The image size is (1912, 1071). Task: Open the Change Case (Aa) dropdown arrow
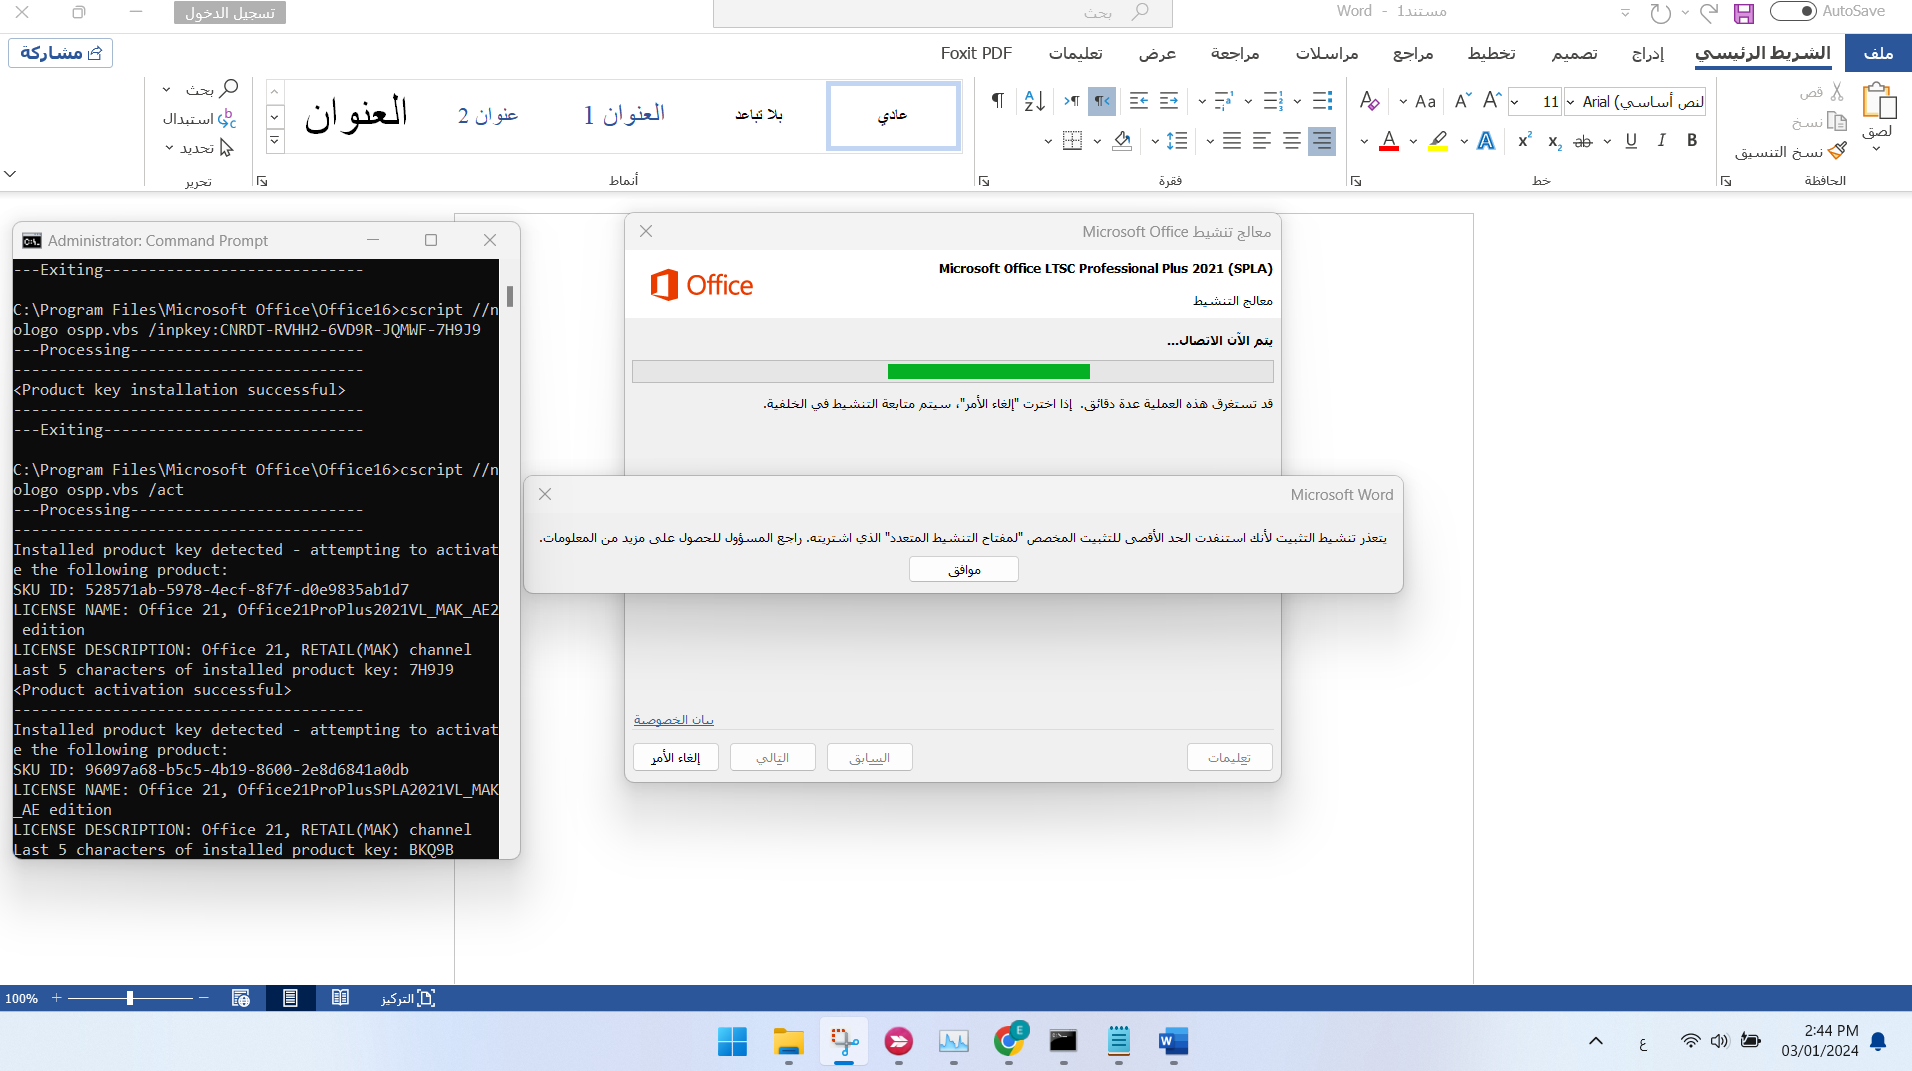click(x=1403, y=101)
